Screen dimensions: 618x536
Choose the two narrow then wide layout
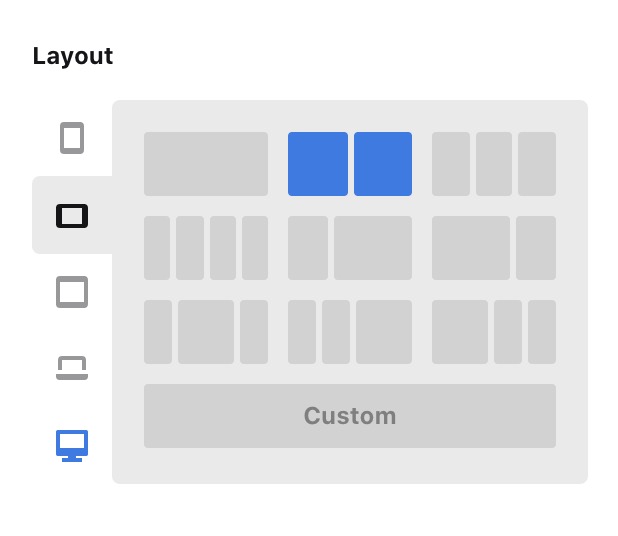tap(350, 332)
